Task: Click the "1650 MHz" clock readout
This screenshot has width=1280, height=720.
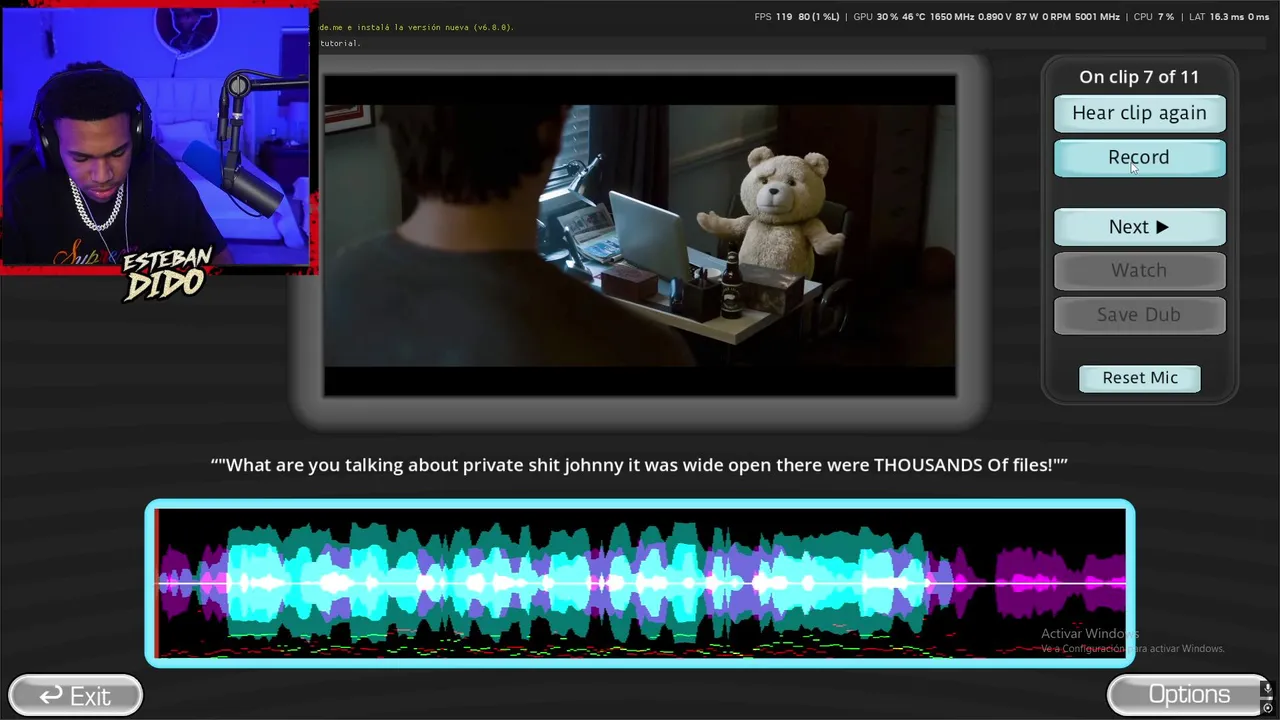Action: (950, 17)
